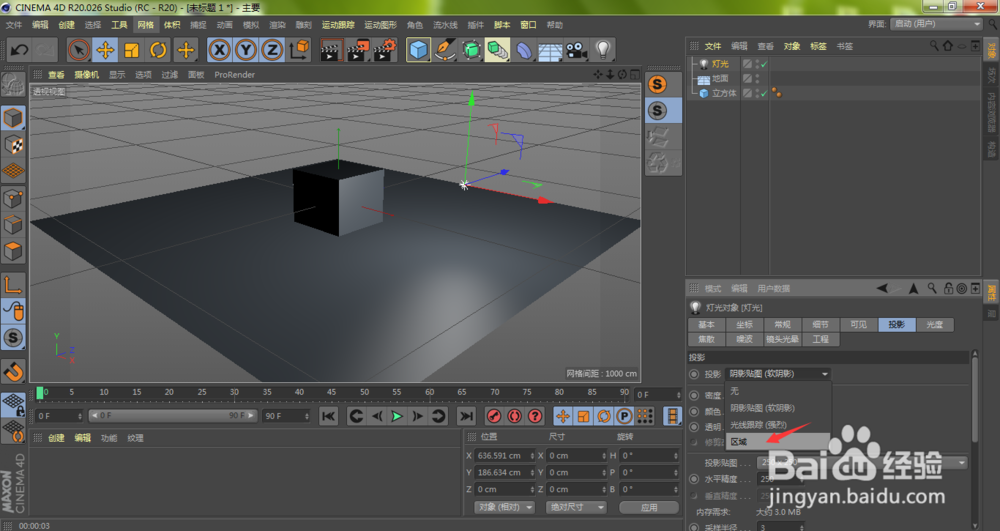Choose 光线跟踪 (强烈) shadow option
Viewport: 1000px width, 531px height.
pyautogui.click(x=778, y=425)
